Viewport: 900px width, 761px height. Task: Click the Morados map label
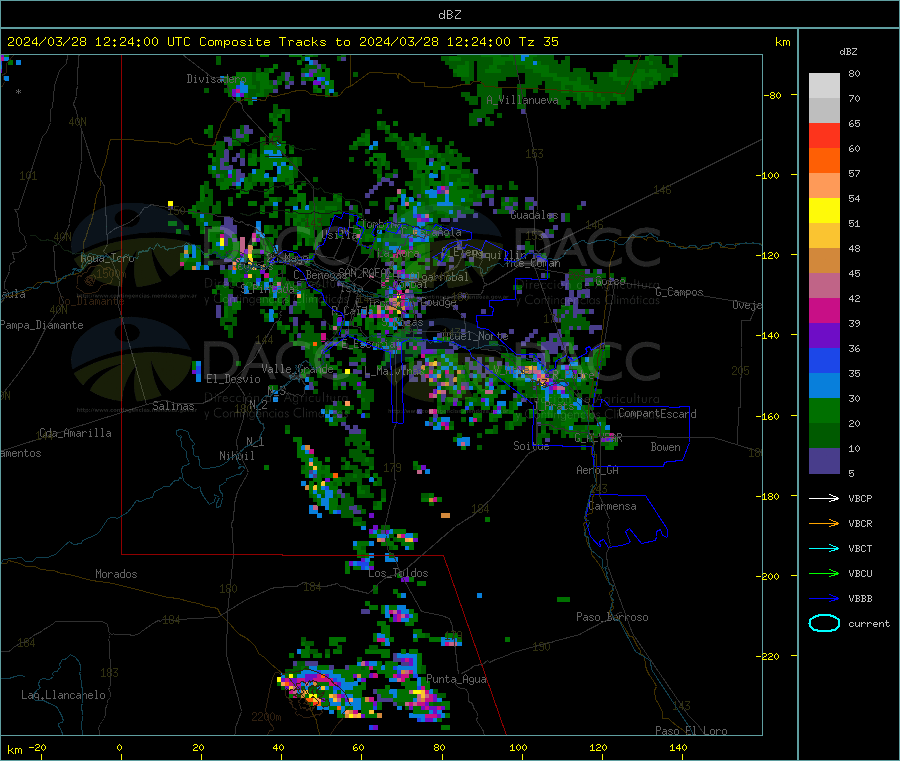pyautogui.click(x=116, y=574)
